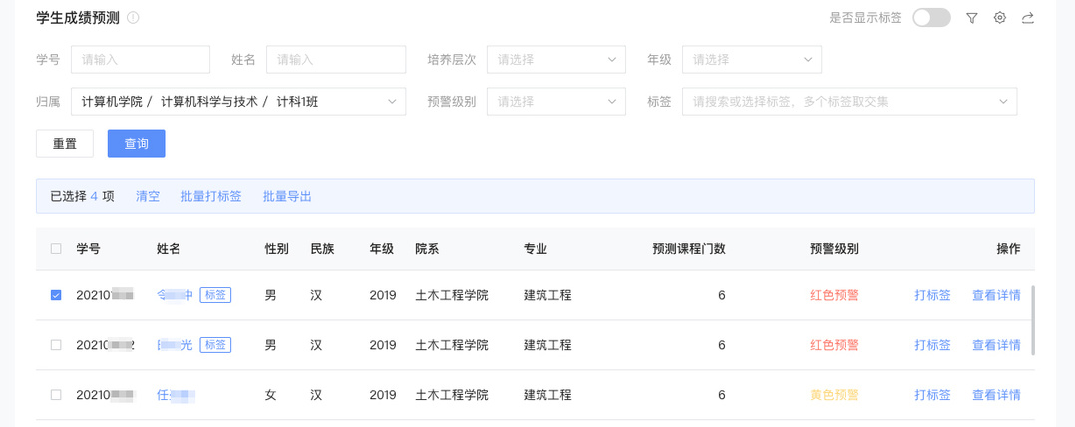The height and width of the screenshot is (427, 1075).
Task: Uncheck the first student row checkbox
Action: coord(56,295)
